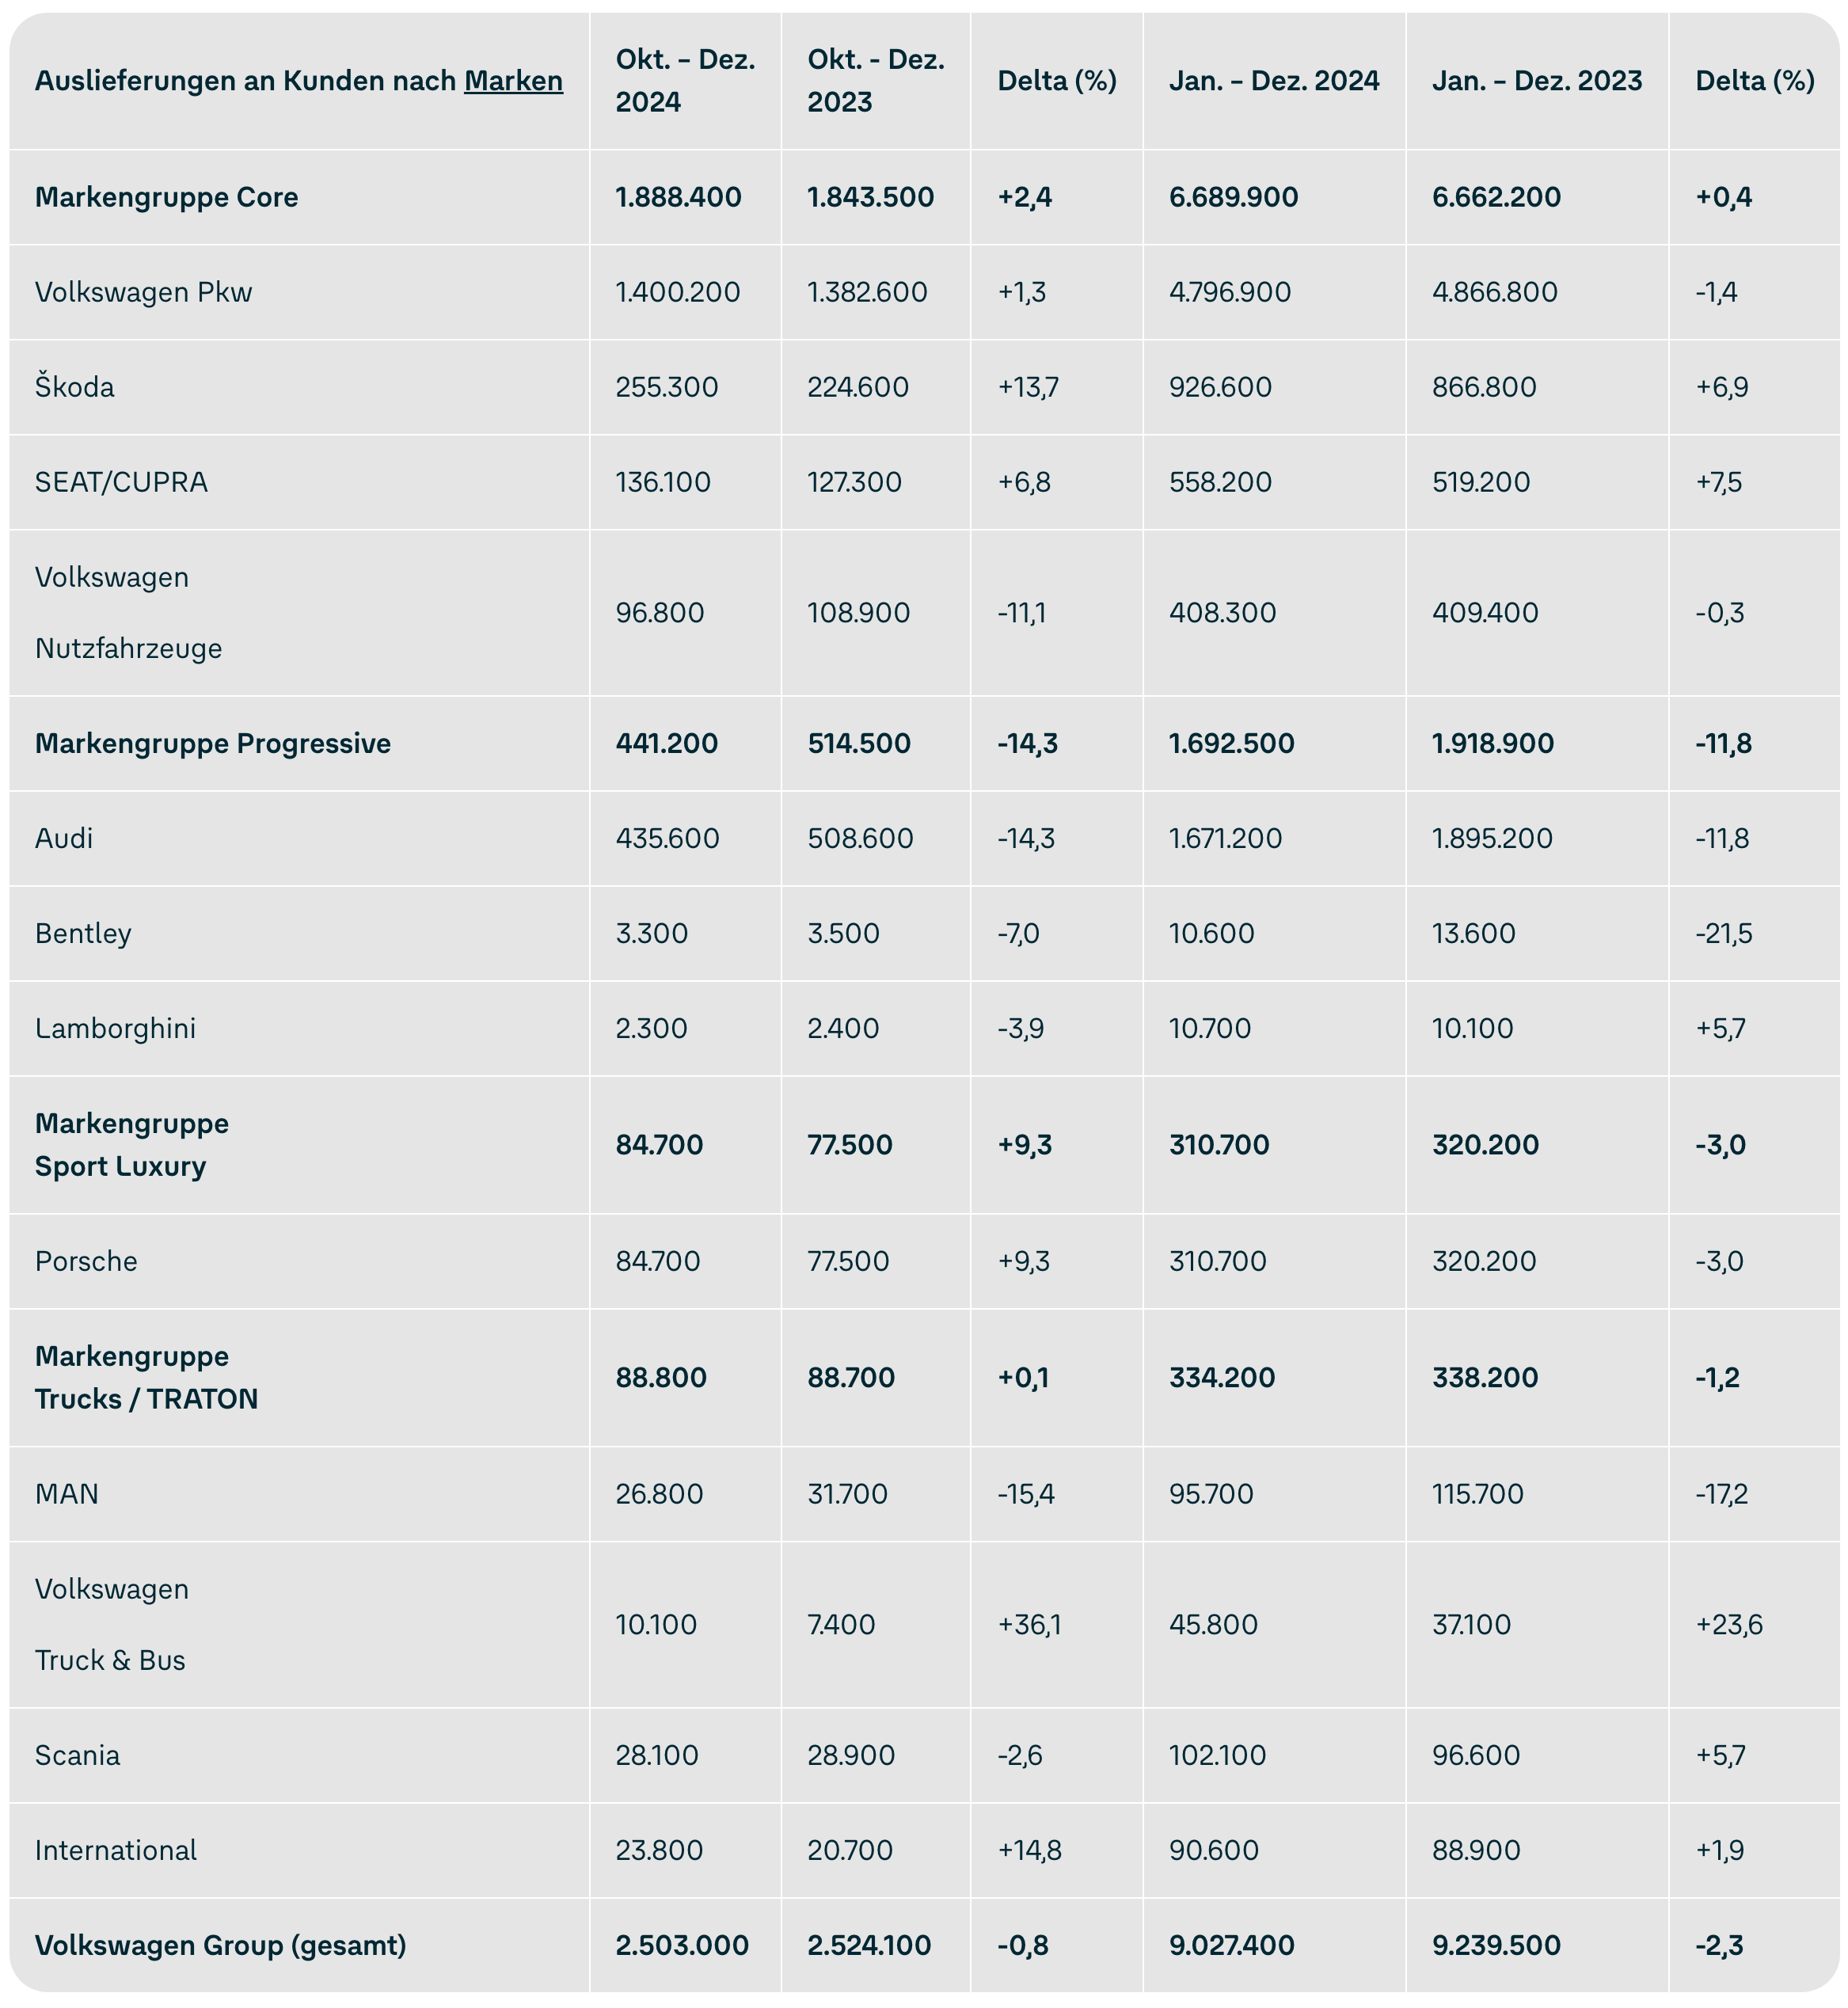Click the Jan. – Dez. 2023 column header
Screen dimensions: 1848x2008
point(1536,81)
